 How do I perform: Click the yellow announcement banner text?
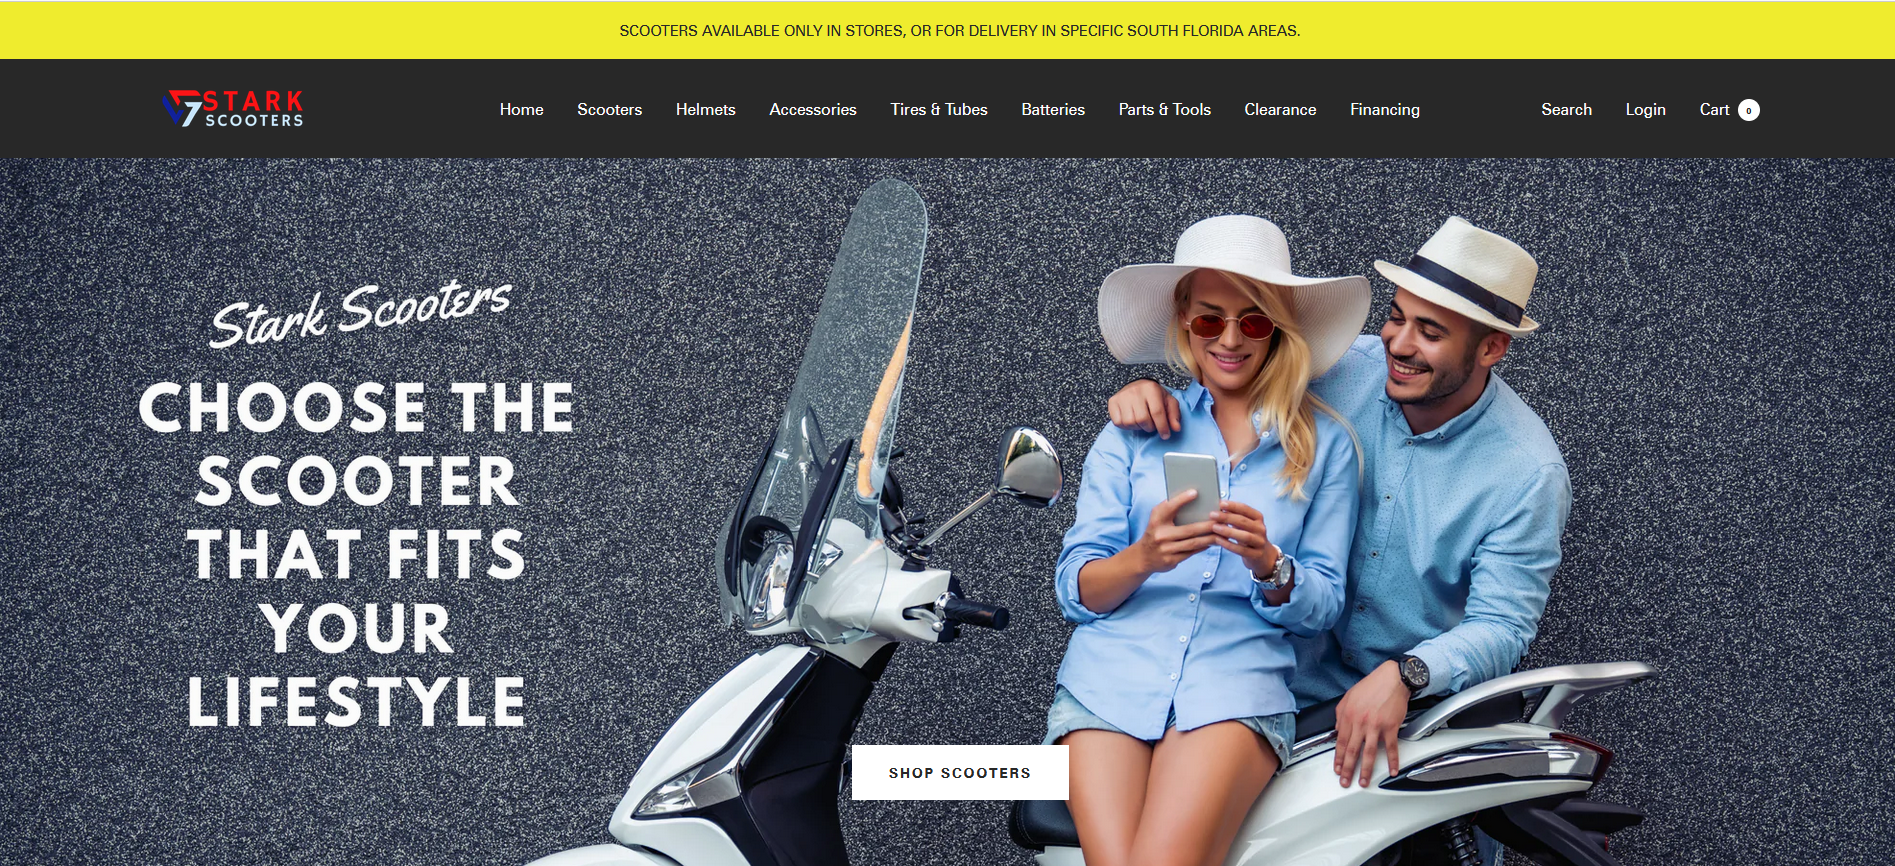[x=960, y=31]
